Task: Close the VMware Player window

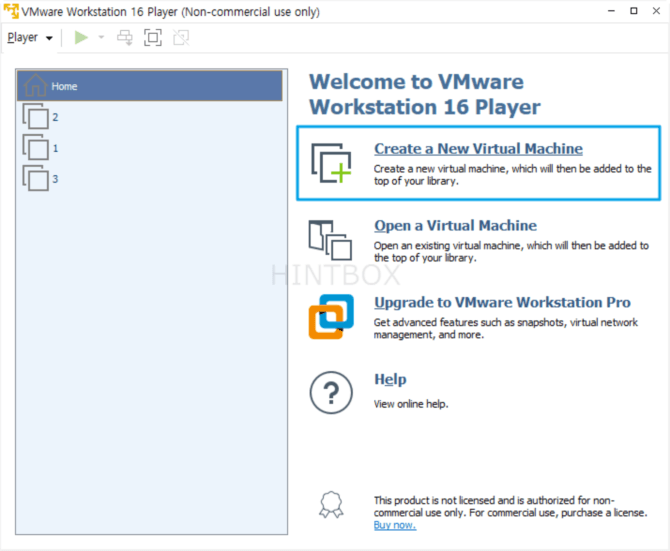Action: tap(656, 11)
